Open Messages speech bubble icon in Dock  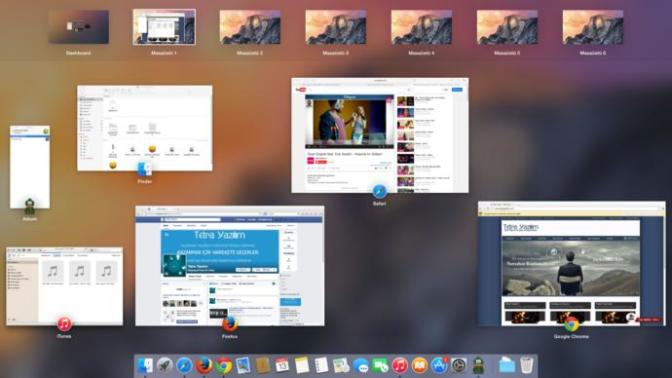360,366
